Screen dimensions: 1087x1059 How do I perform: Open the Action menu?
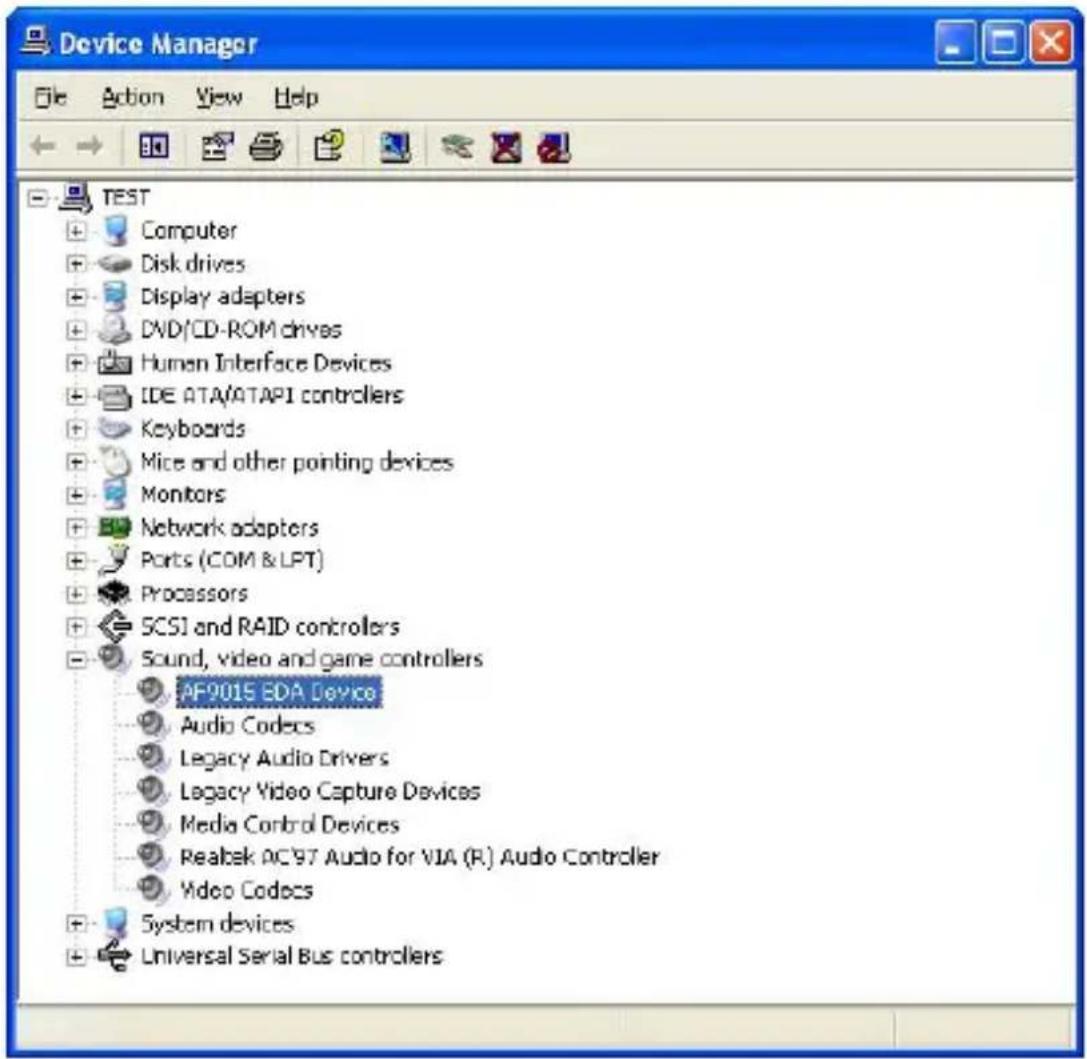[133, 97]
